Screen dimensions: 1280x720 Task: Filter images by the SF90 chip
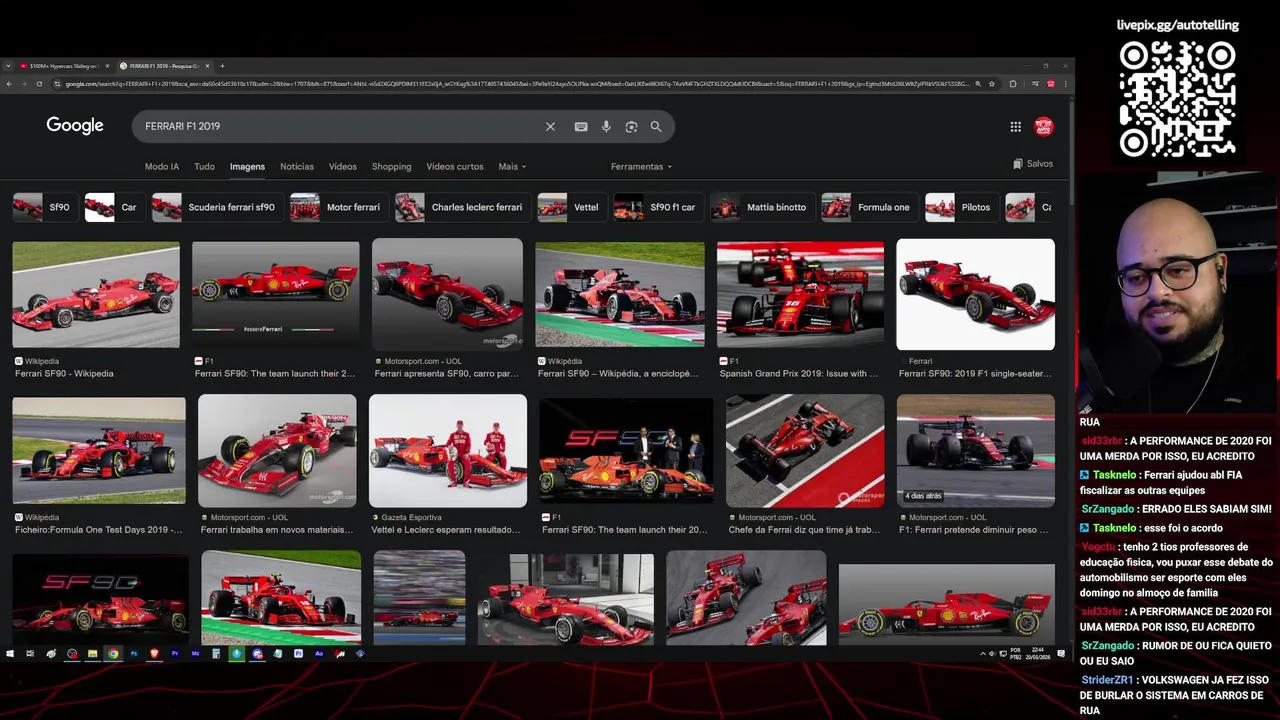(x=45, y=207)
